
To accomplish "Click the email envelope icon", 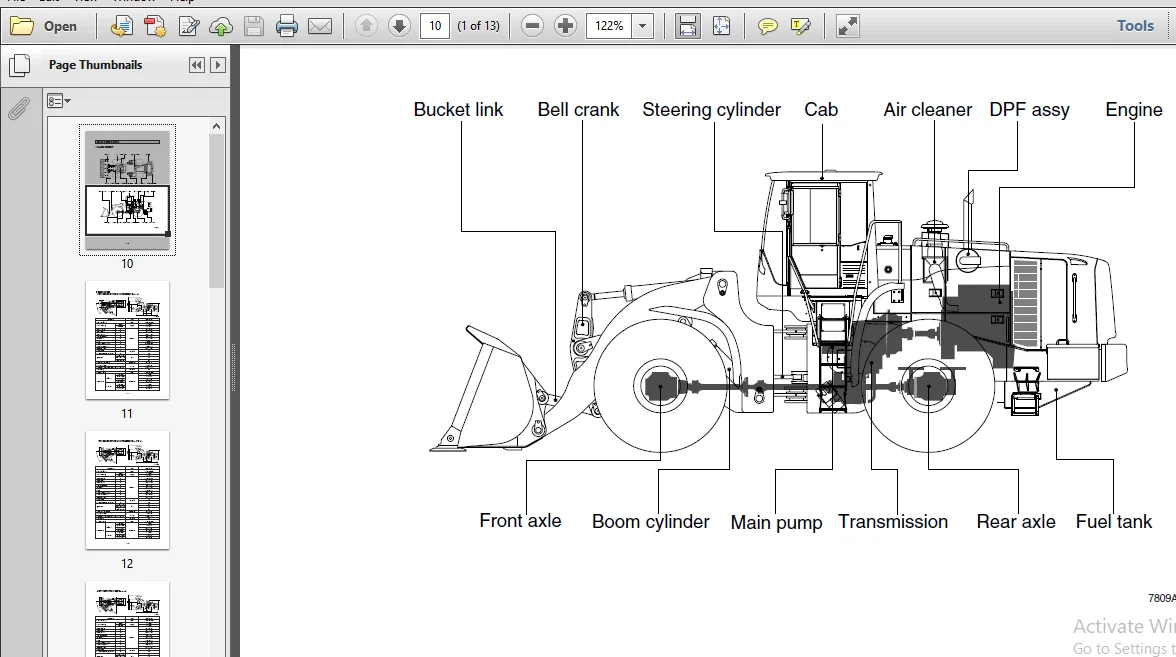I will [320, 26].
